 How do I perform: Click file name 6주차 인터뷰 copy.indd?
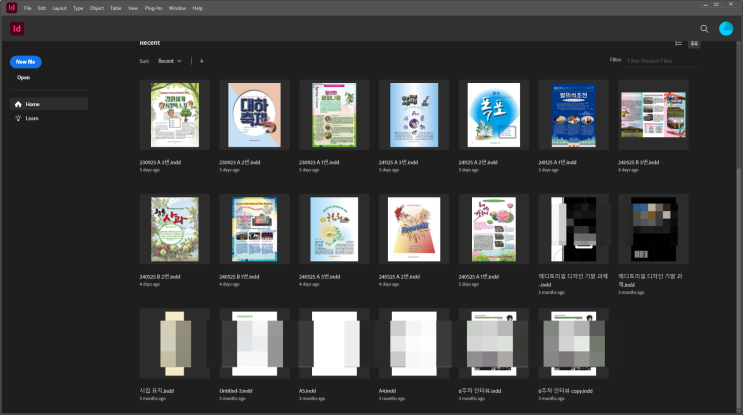pyautogui.click(x=565, y=391)
